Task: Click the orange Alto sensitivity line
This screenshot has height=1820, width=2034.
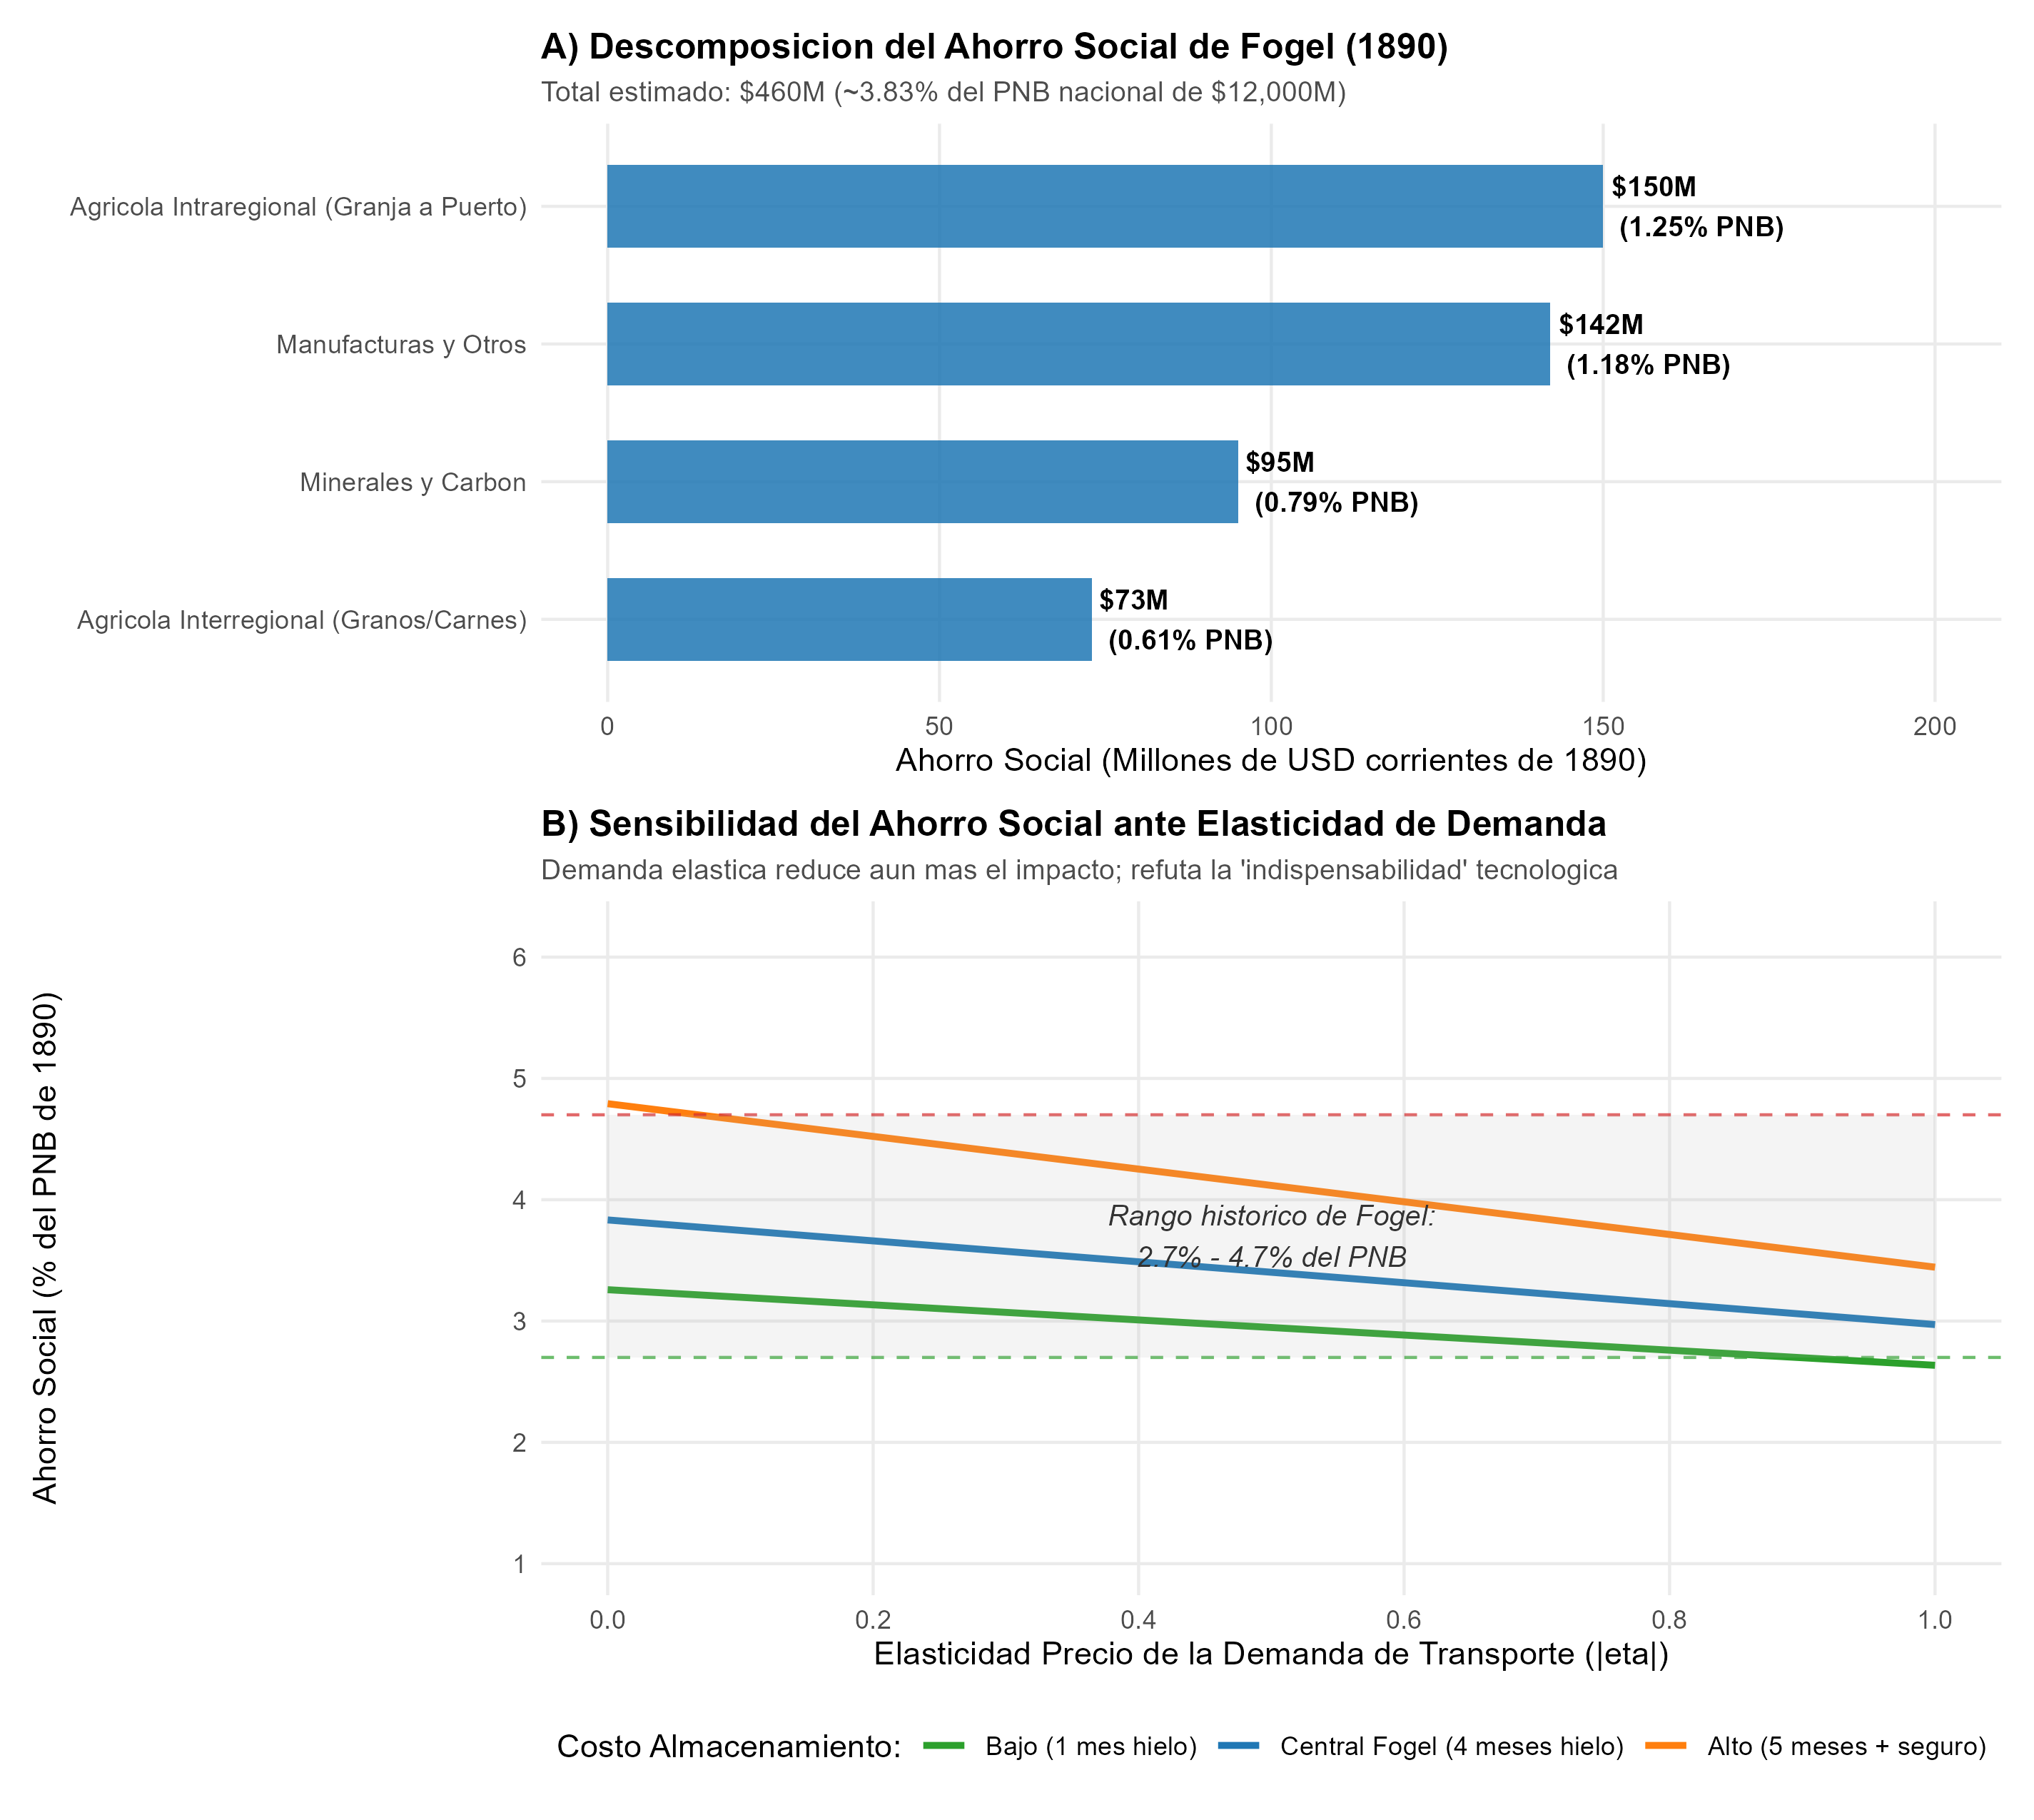Action: tap(1271, 1185)
